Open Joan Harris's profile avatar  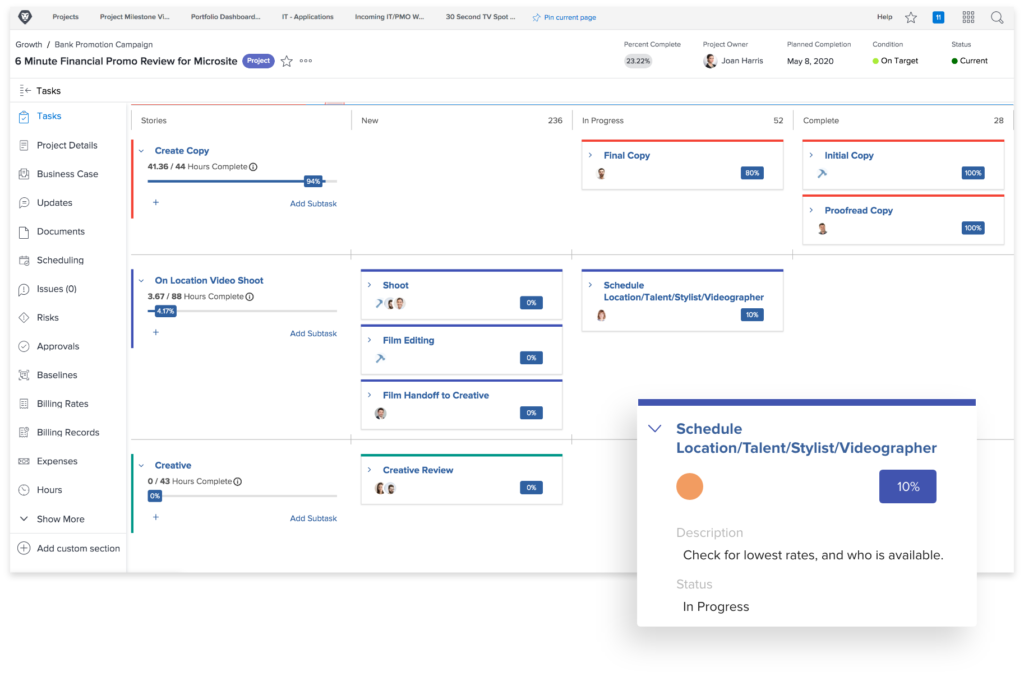pos(709,61)
